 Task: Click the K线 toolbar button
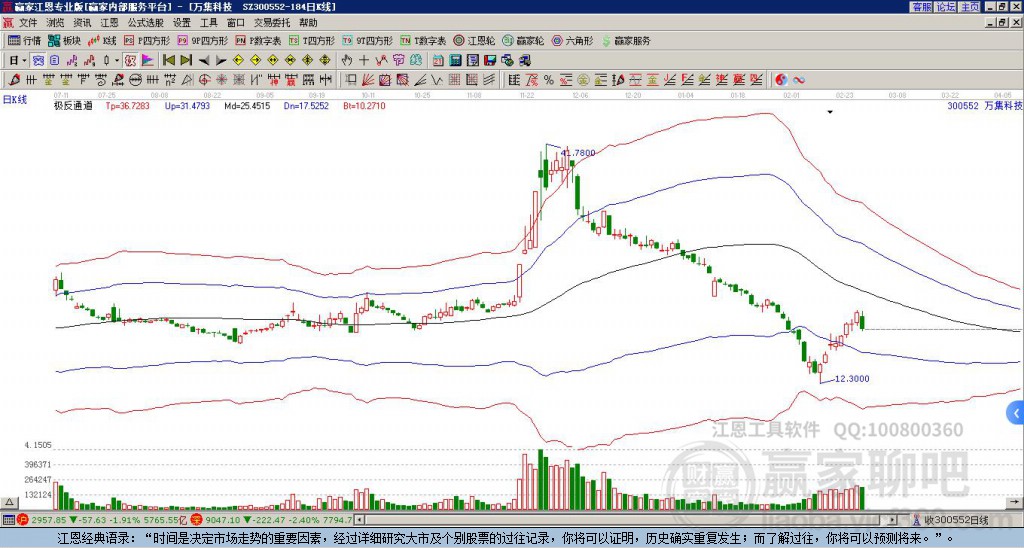click(103, 41)
